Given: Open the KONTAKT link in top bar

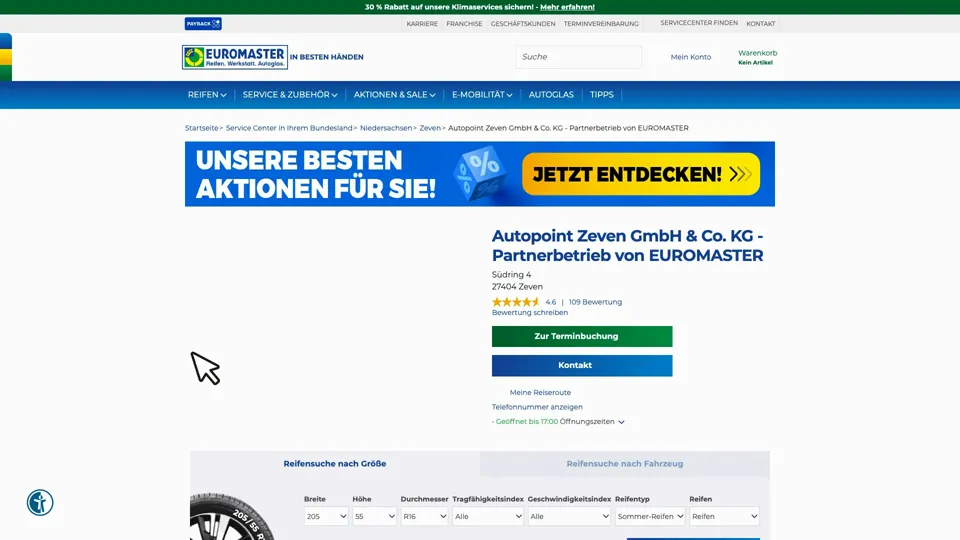Looking at the screenshot, I should (760, 24).
